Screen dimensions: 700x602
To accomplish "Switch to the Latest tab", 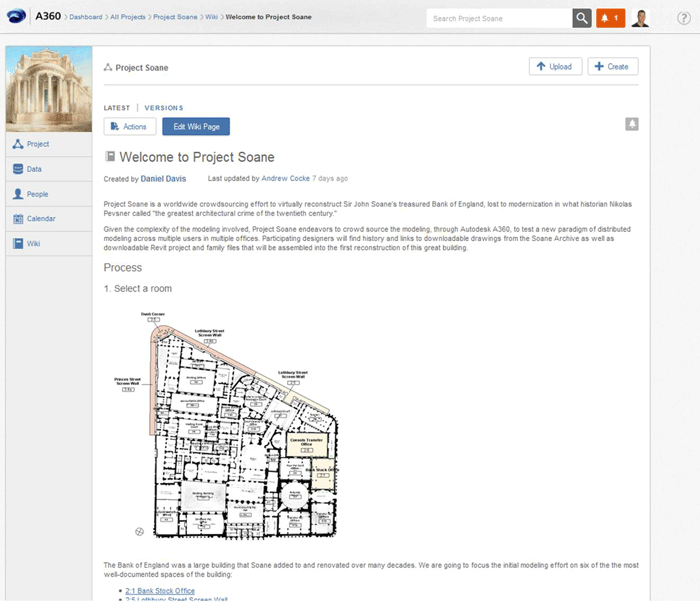I will click(x=117, y=107).
